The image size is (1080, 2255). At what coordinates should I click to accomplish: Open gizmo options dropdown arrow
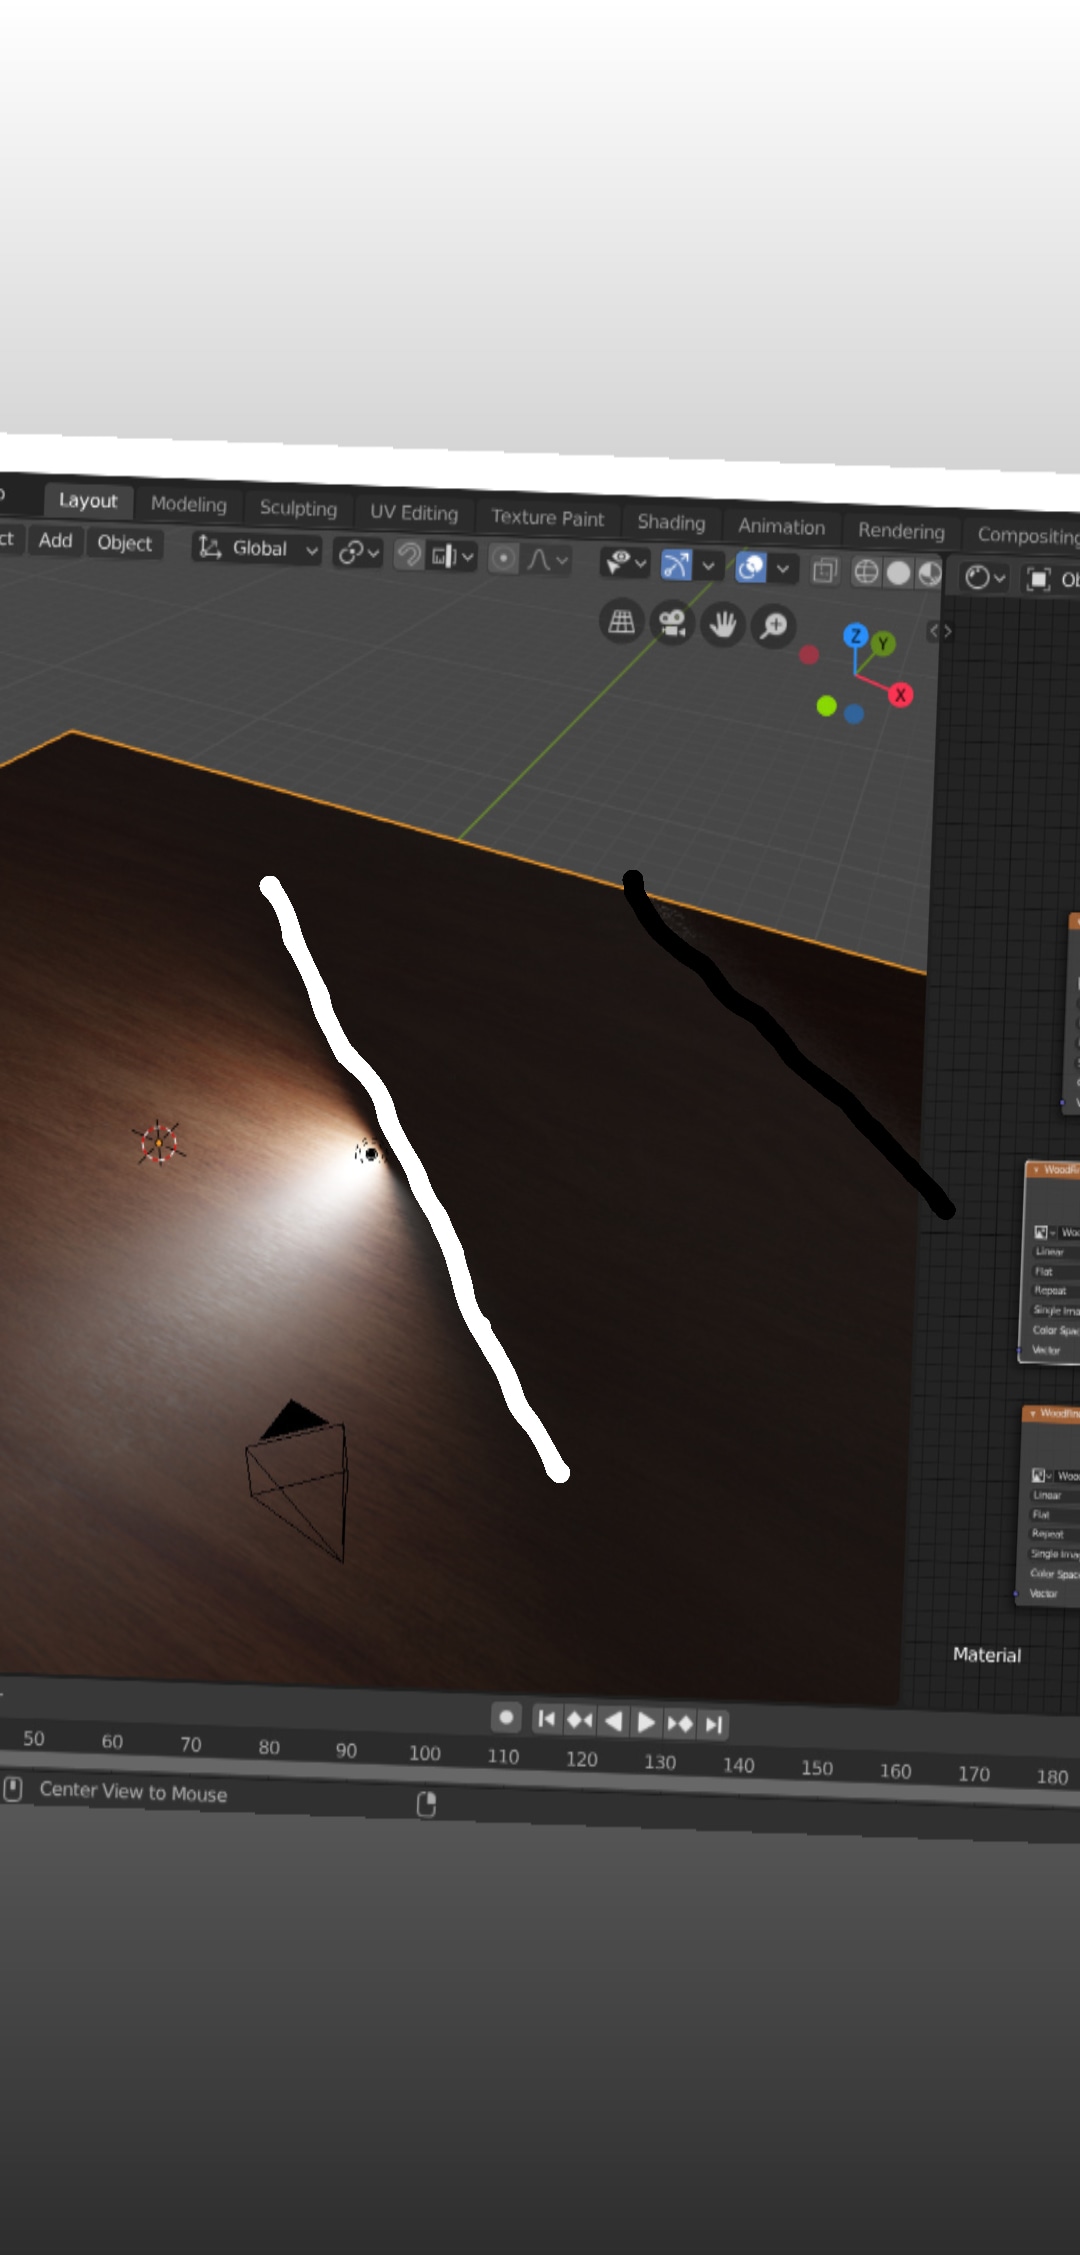[x=708, y=566]
